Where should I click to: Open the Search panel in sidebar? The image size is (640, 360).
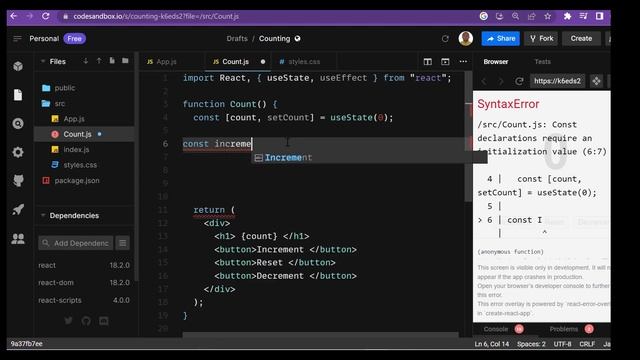pos(18,123)
